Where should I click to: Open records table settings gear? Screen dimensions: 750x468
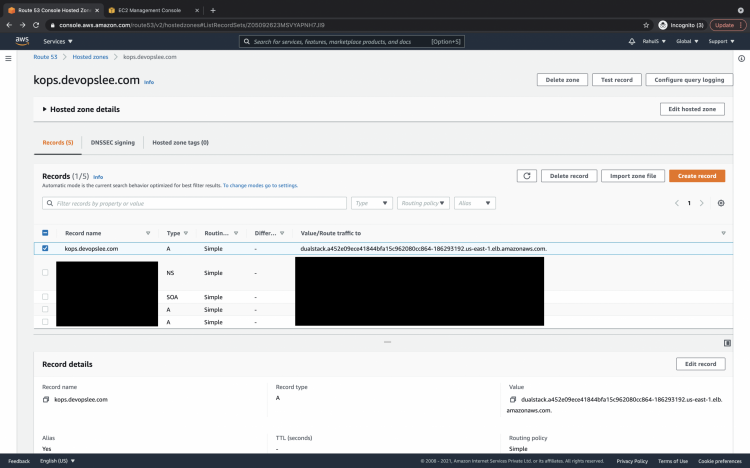[721, 203]
